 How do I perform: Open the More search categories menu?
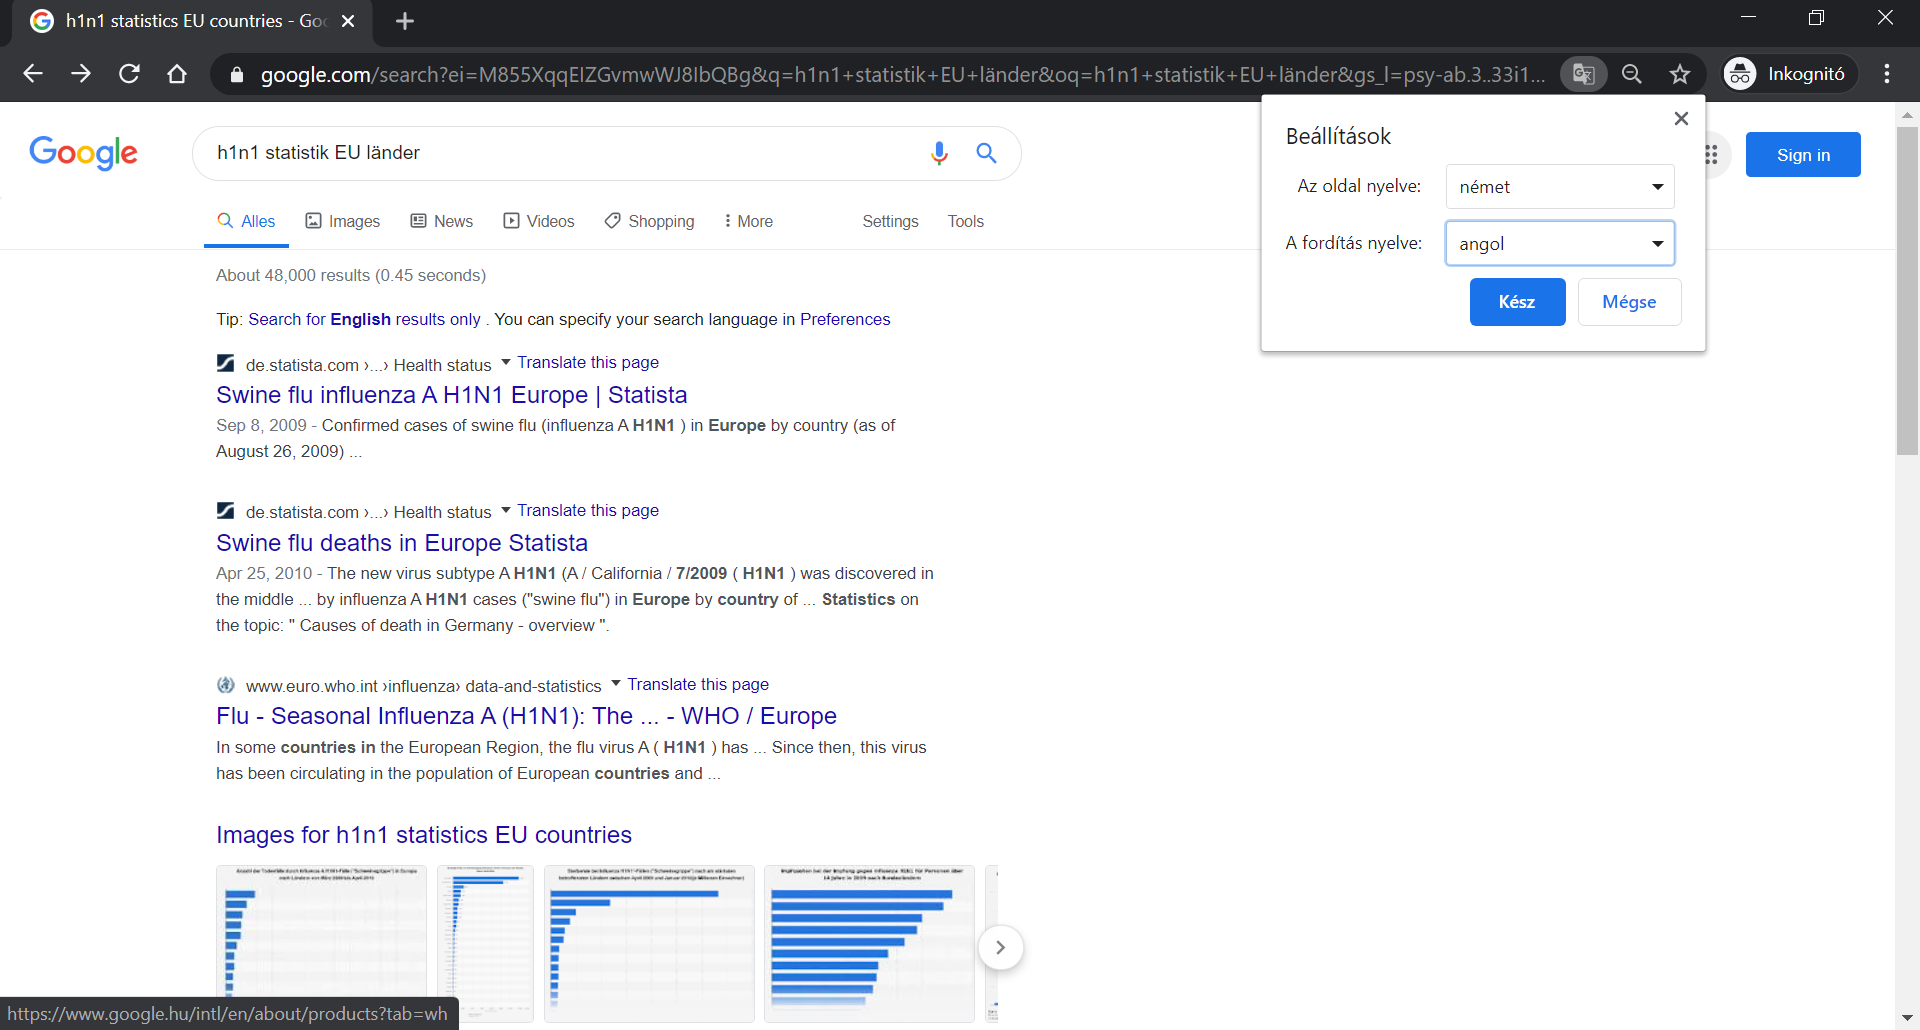coord(748,222)
